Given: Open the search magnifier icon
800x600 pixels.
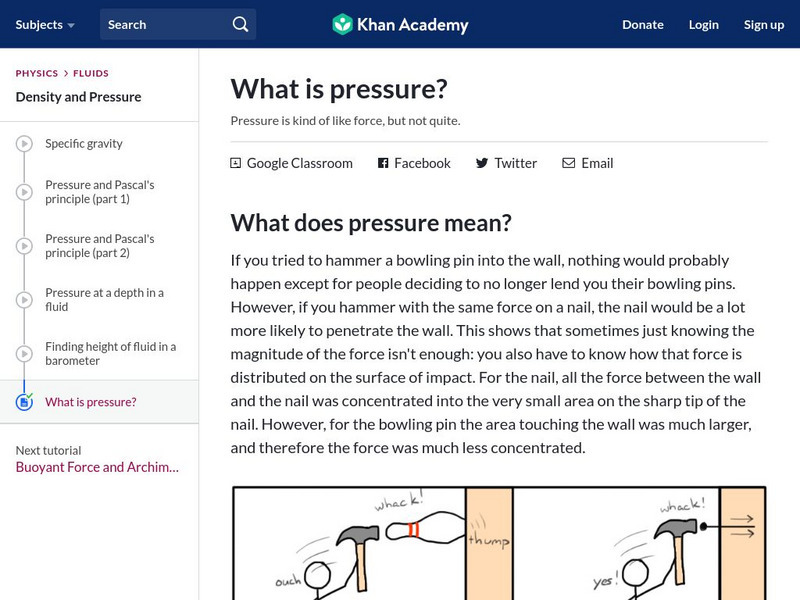Looking at the screenshot, I should (x=239, y=23).
